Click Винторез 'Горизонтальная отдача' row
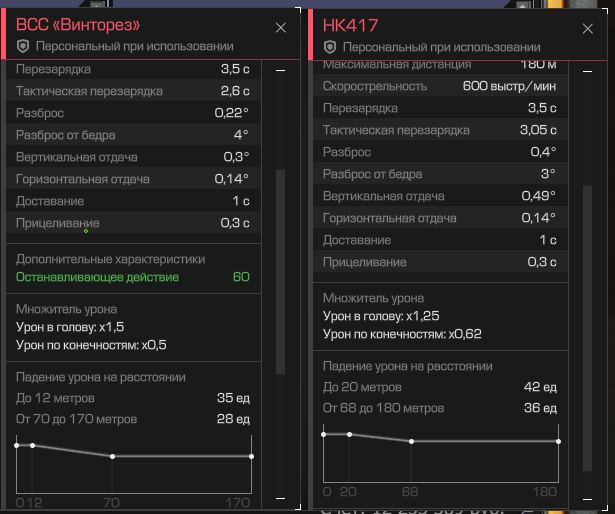 [x=133, y=179]
